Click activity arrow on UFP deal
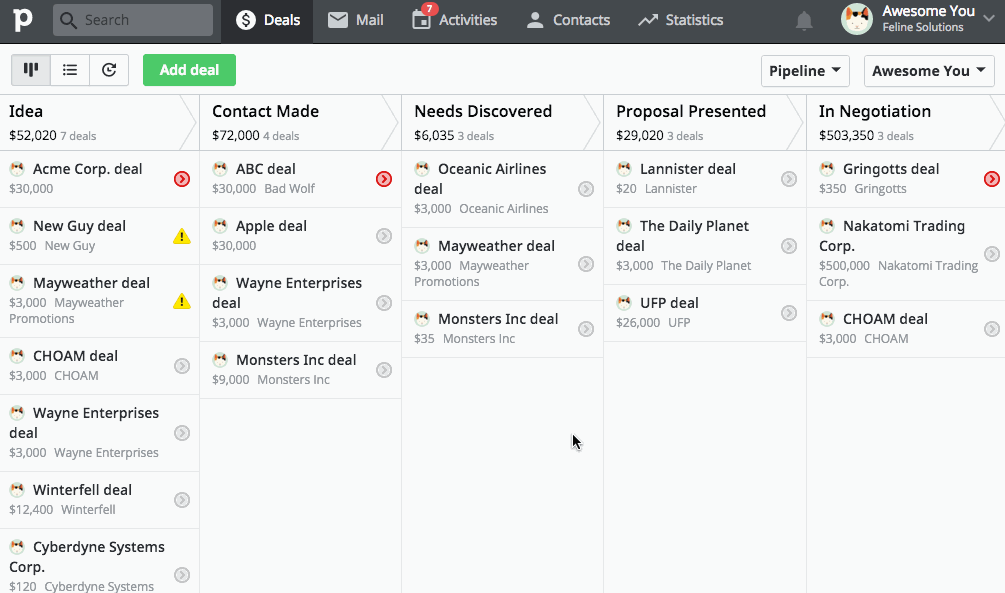The height and width of the screenshot is (593, 1005). (789, 313)
